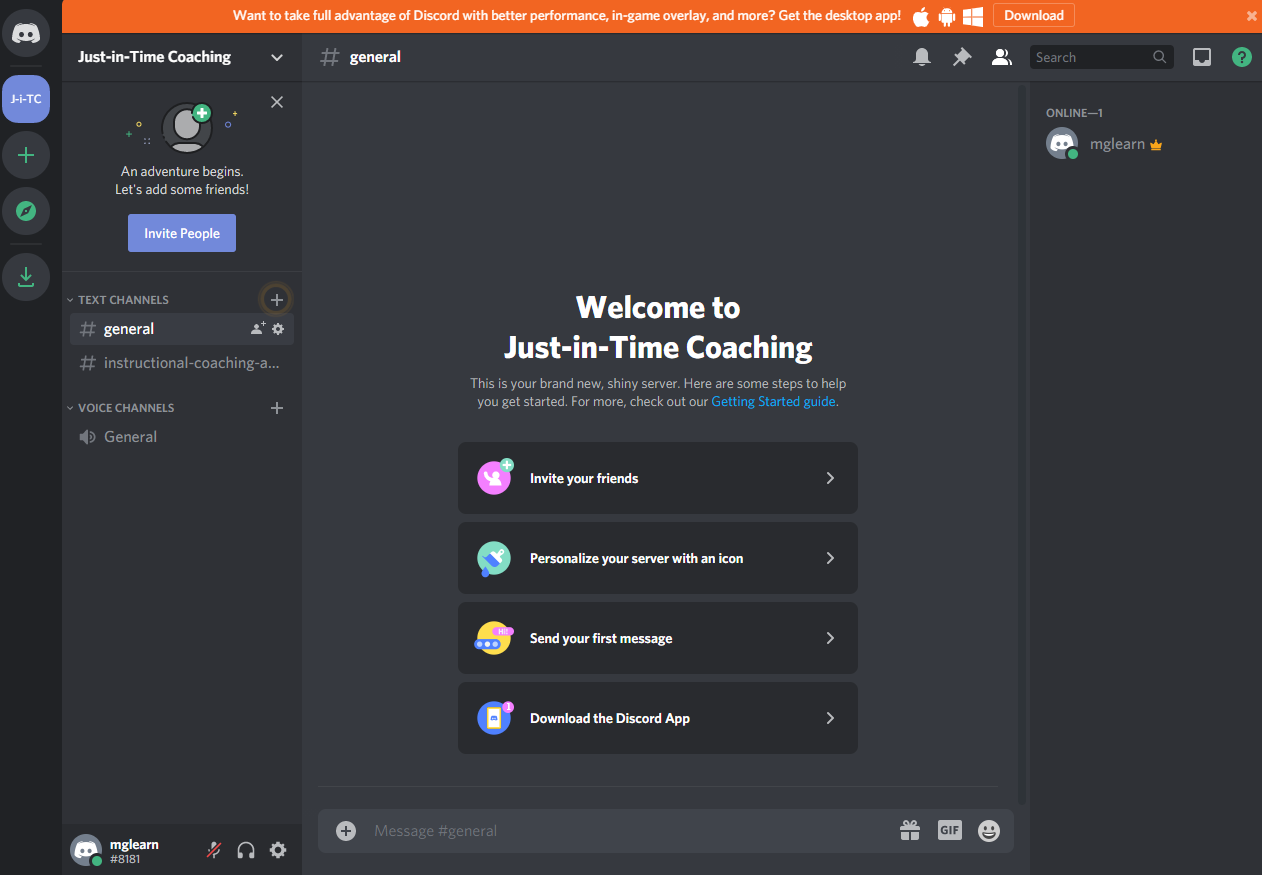This screenshot has height=875, width=1262.
Task: Dismiss the orange desktop app banner
Action: [x=1251, y=16]
